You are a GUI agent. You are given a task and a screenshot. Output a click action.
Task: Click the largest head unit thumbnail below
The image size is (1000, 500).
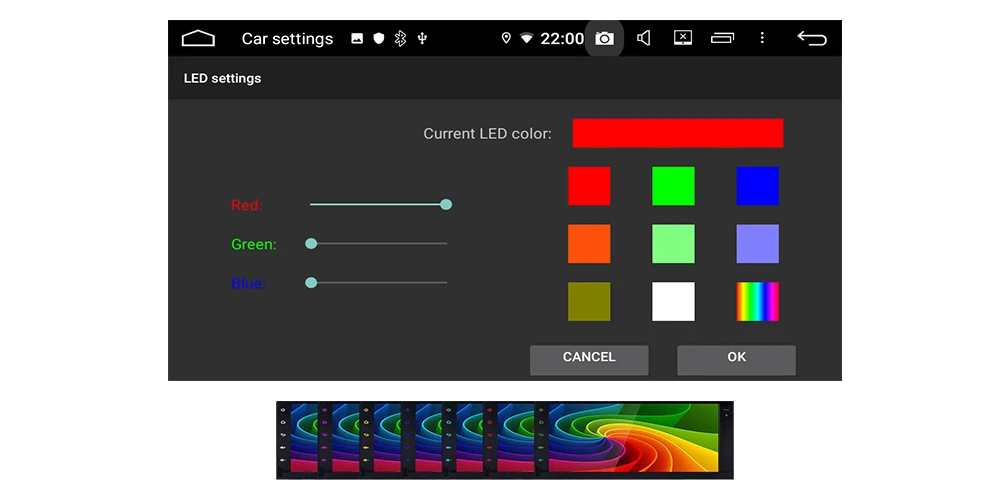pyautogui.click(x=635, y=440)
